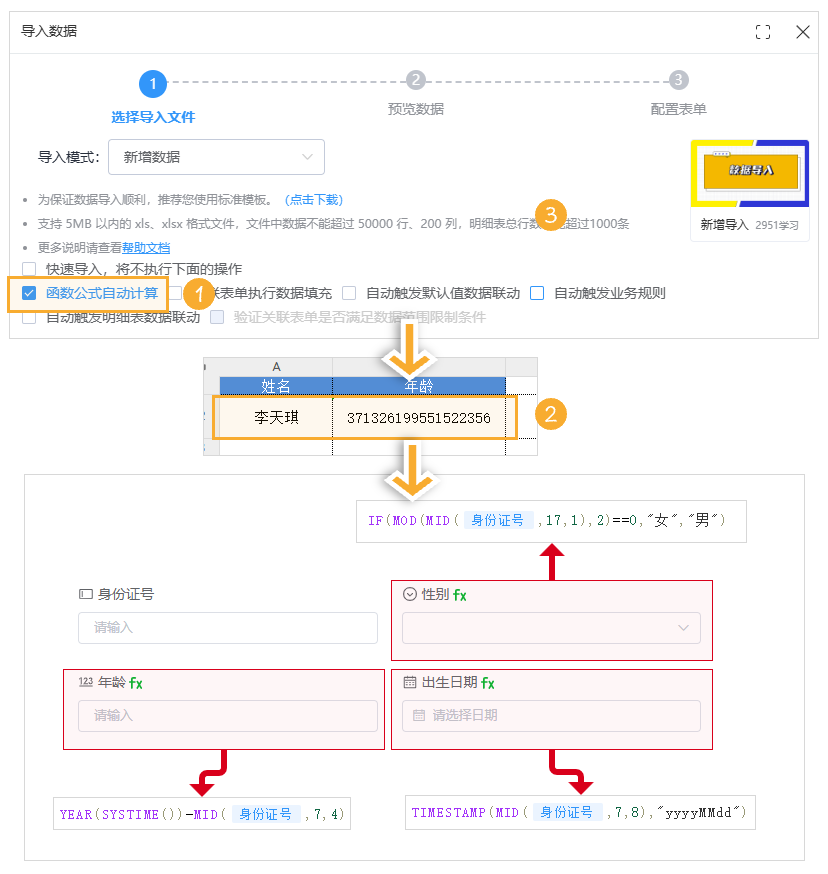Click the field-type icon before 身份证号 label
Screen dimensions: 828x874
click(85, 592)
